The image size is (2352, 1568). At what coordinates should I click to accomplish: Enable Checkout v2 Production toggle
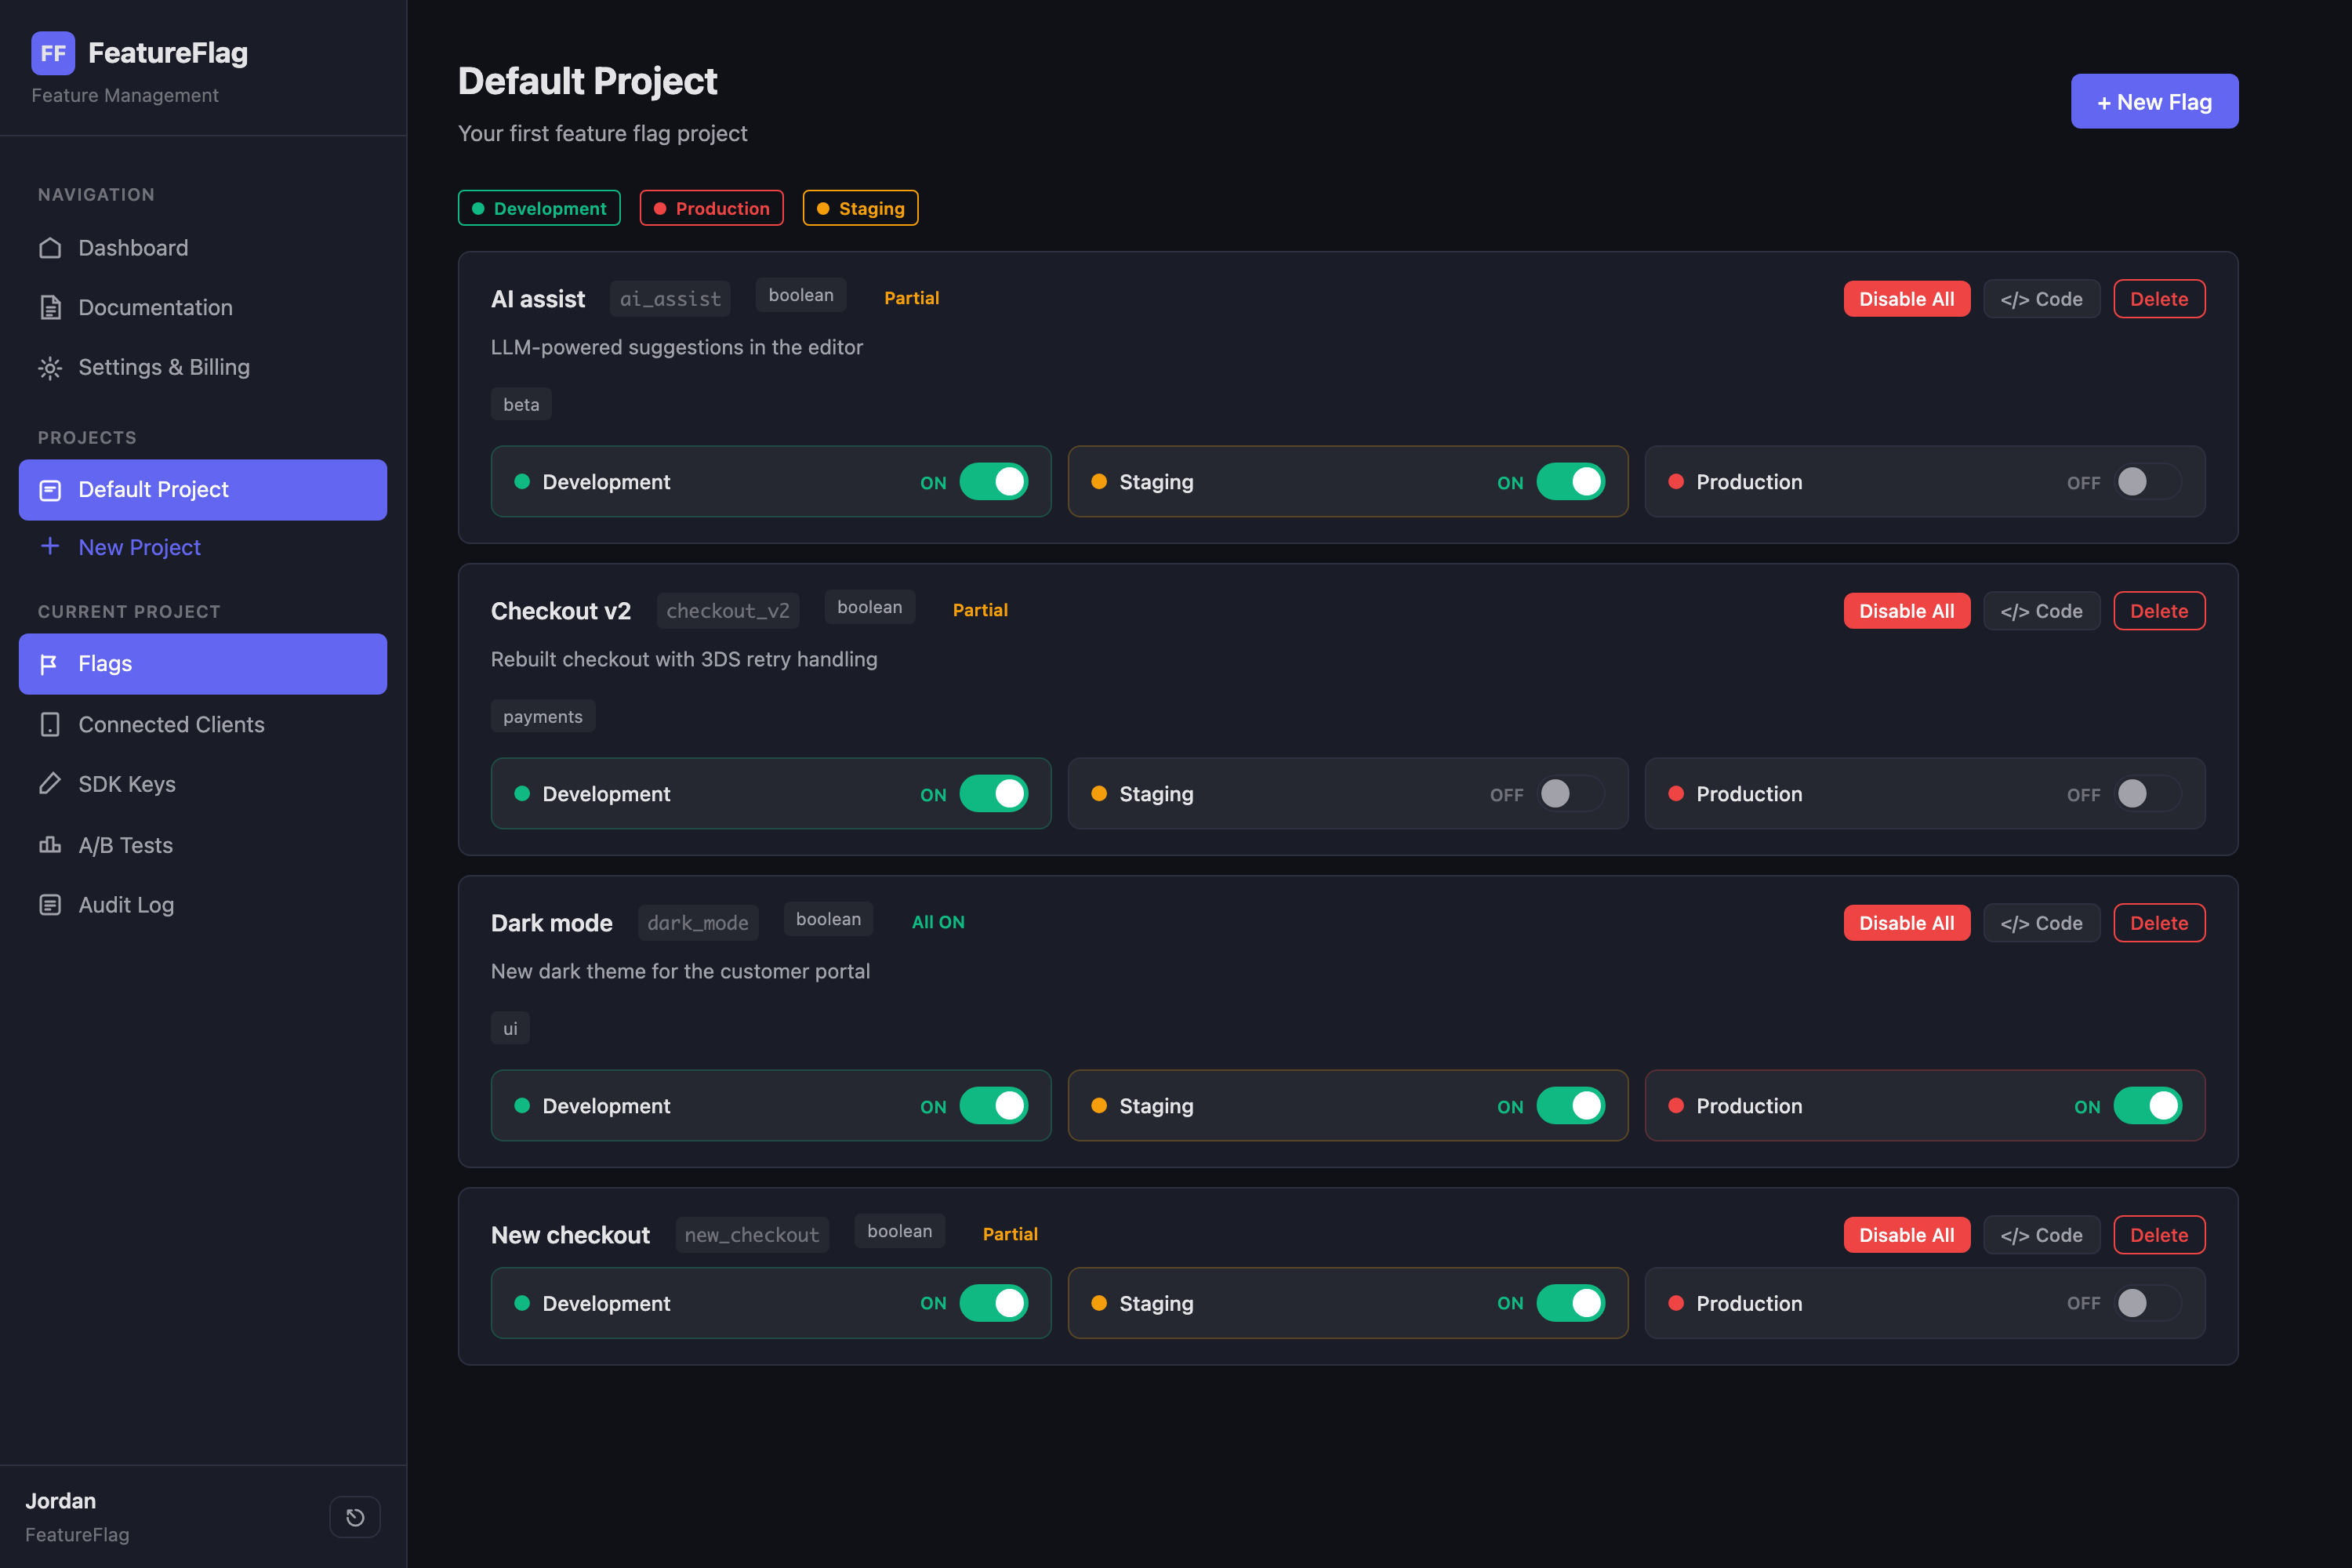click(2148, 794)
